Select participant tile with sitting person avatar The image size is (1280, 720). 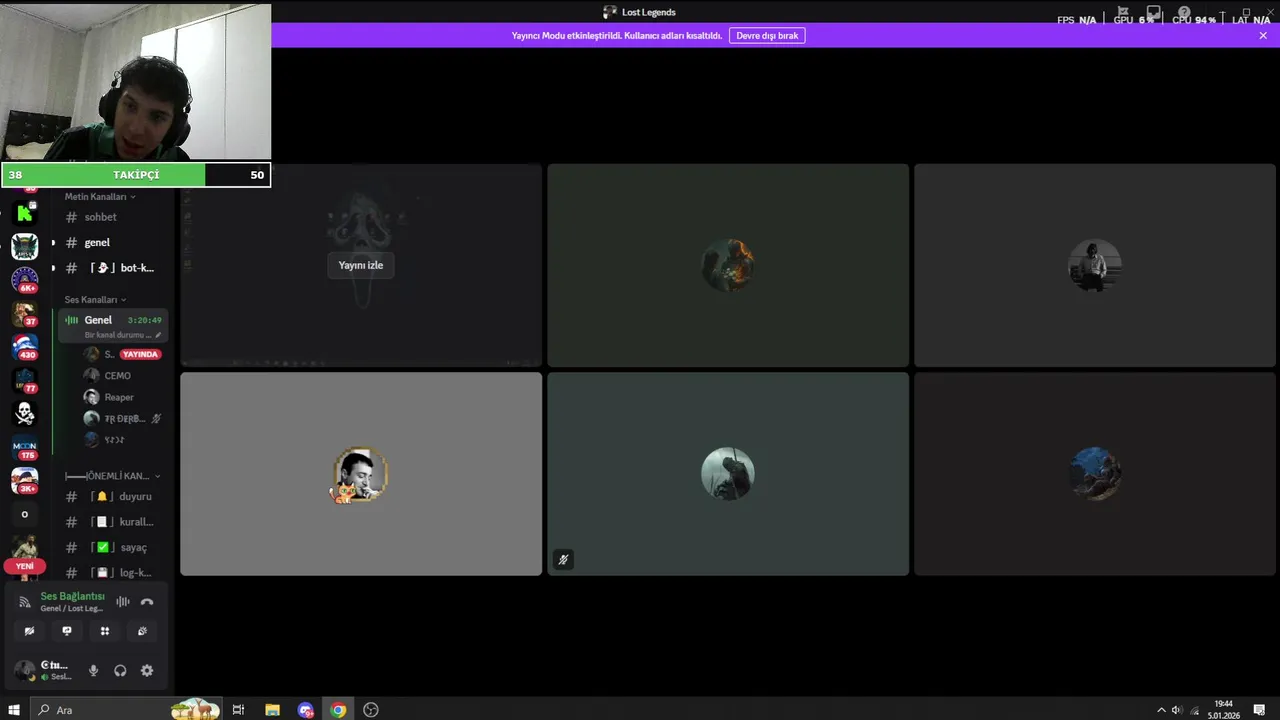(x=1095, y=265)
